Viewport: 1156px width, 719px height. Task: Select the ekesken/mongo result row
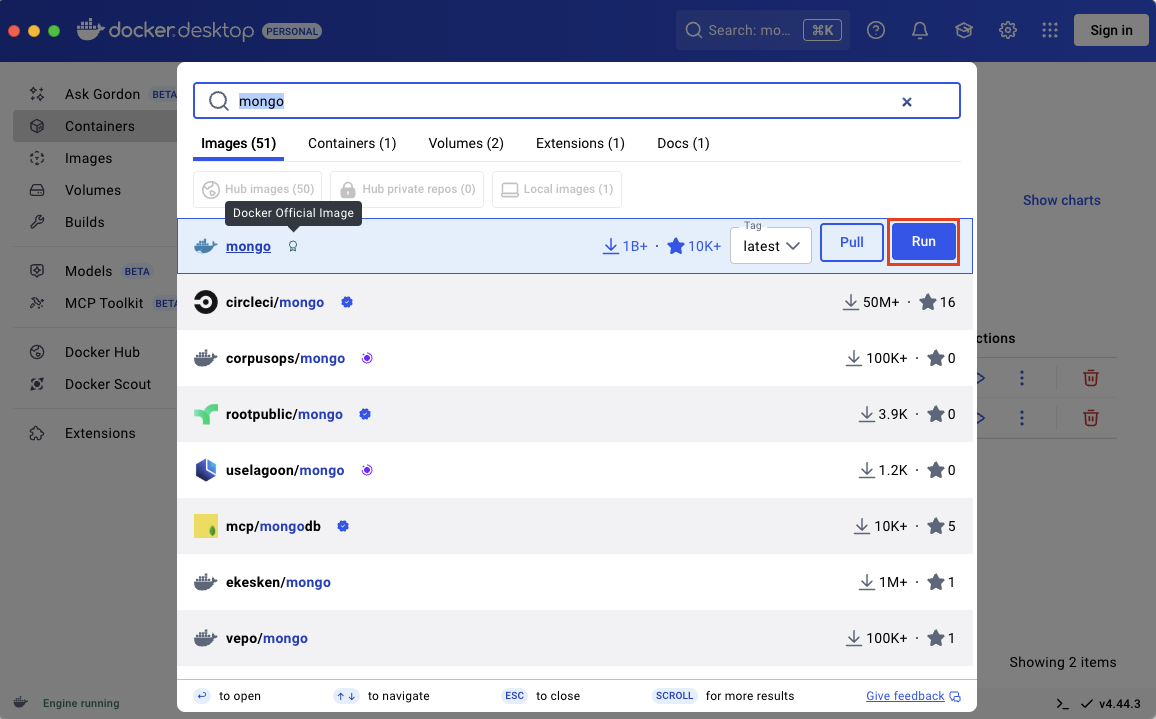(x=575, y=583)
